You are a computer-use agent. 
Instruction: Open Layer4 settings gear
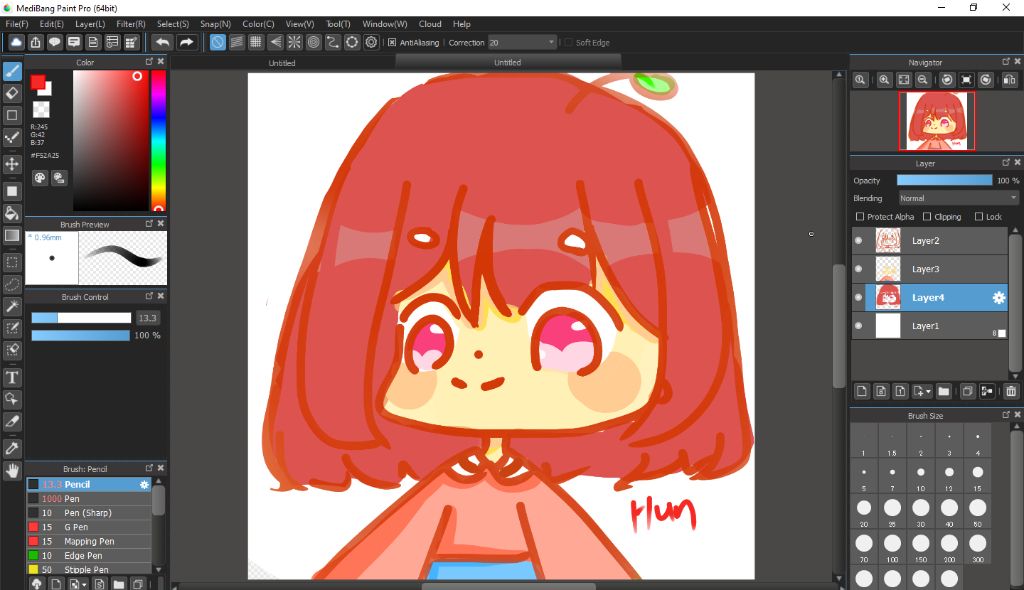999,298
